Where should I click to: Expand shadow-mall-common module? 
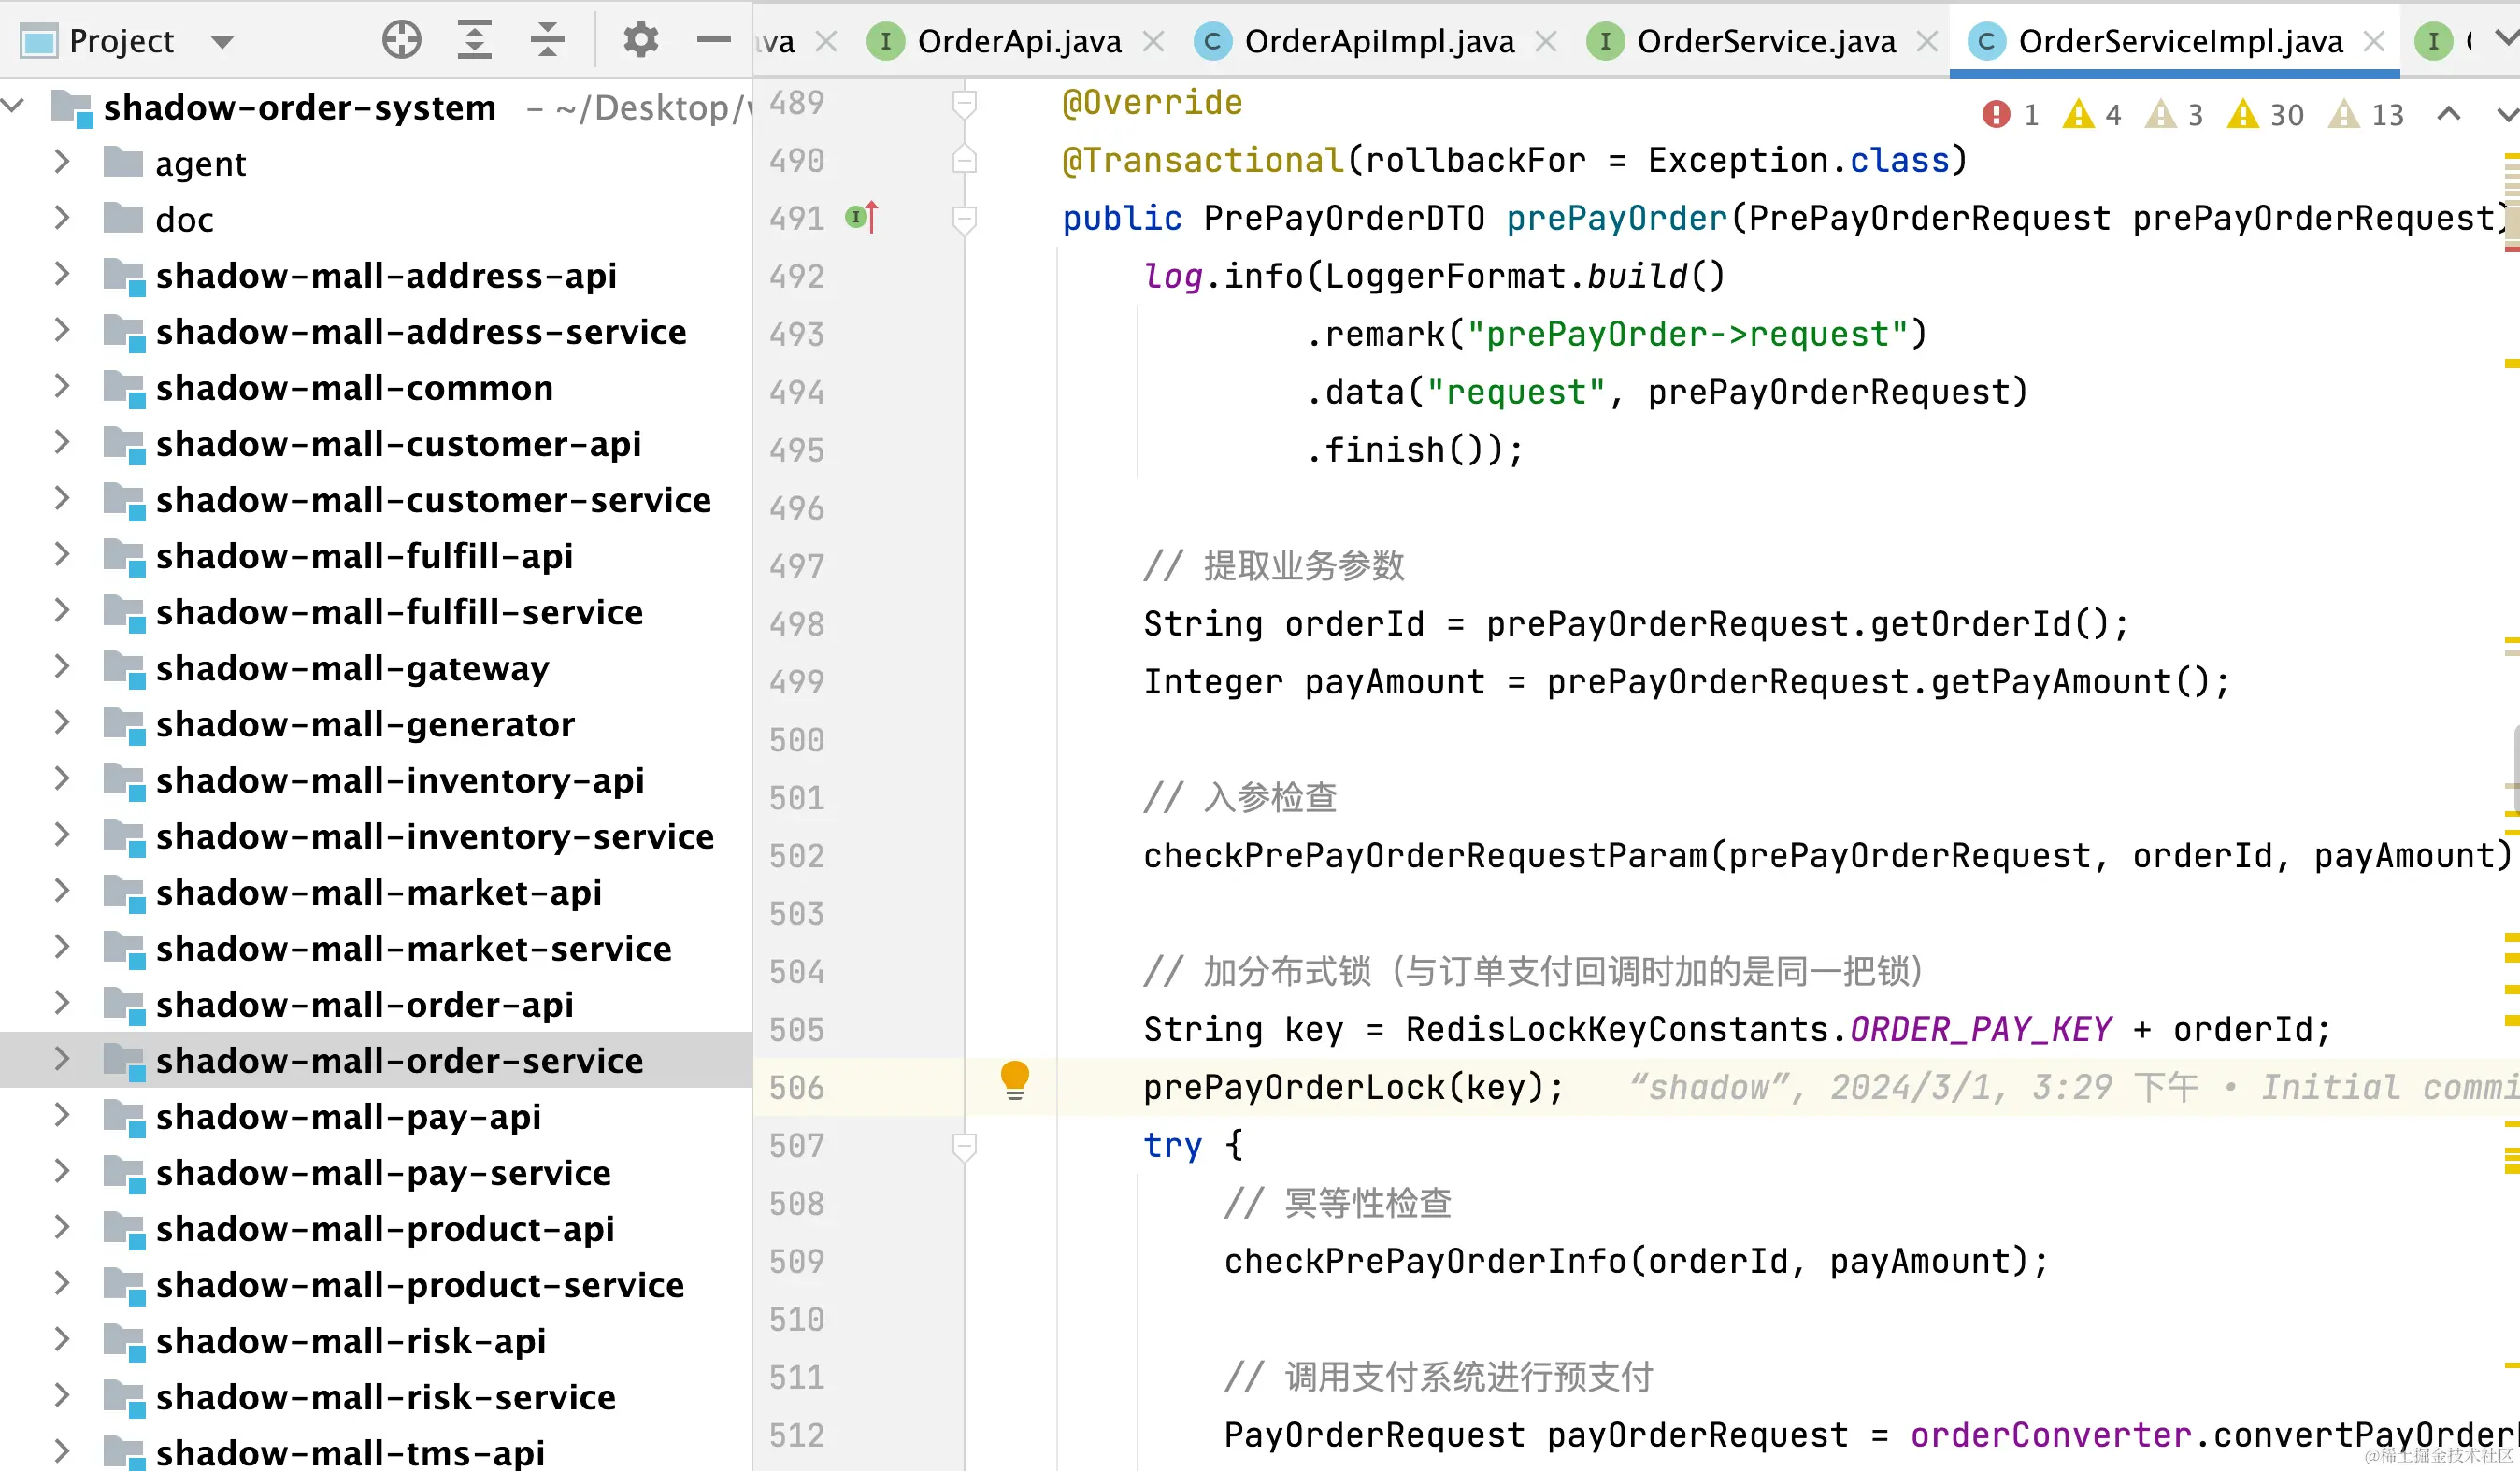(x=61, y=385)
